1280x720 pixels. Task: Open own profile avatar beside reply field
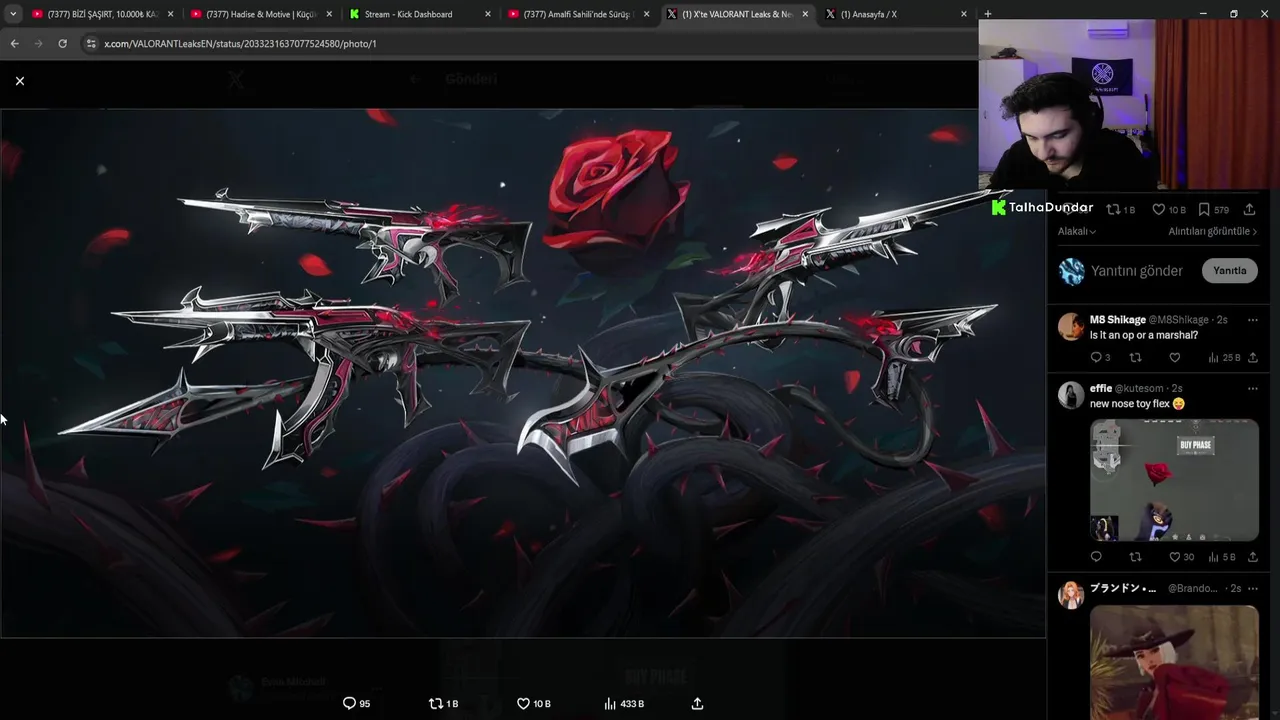point(1071,271)
